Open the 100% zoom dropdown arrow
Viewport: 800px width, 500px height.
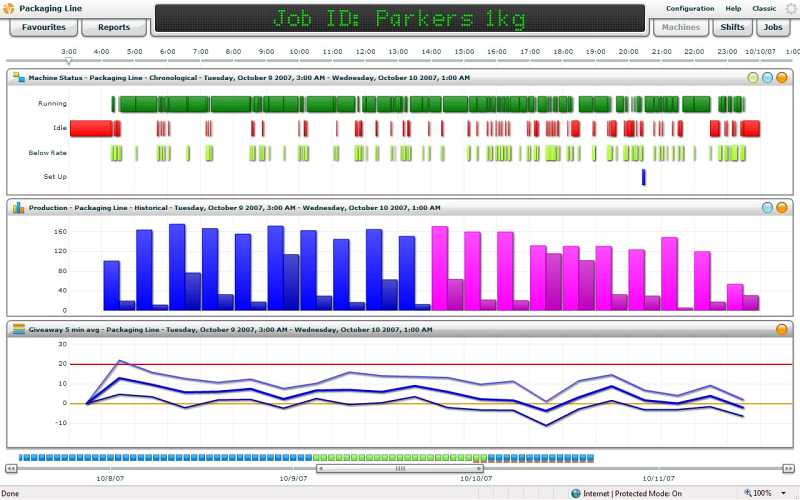[783, 493]
